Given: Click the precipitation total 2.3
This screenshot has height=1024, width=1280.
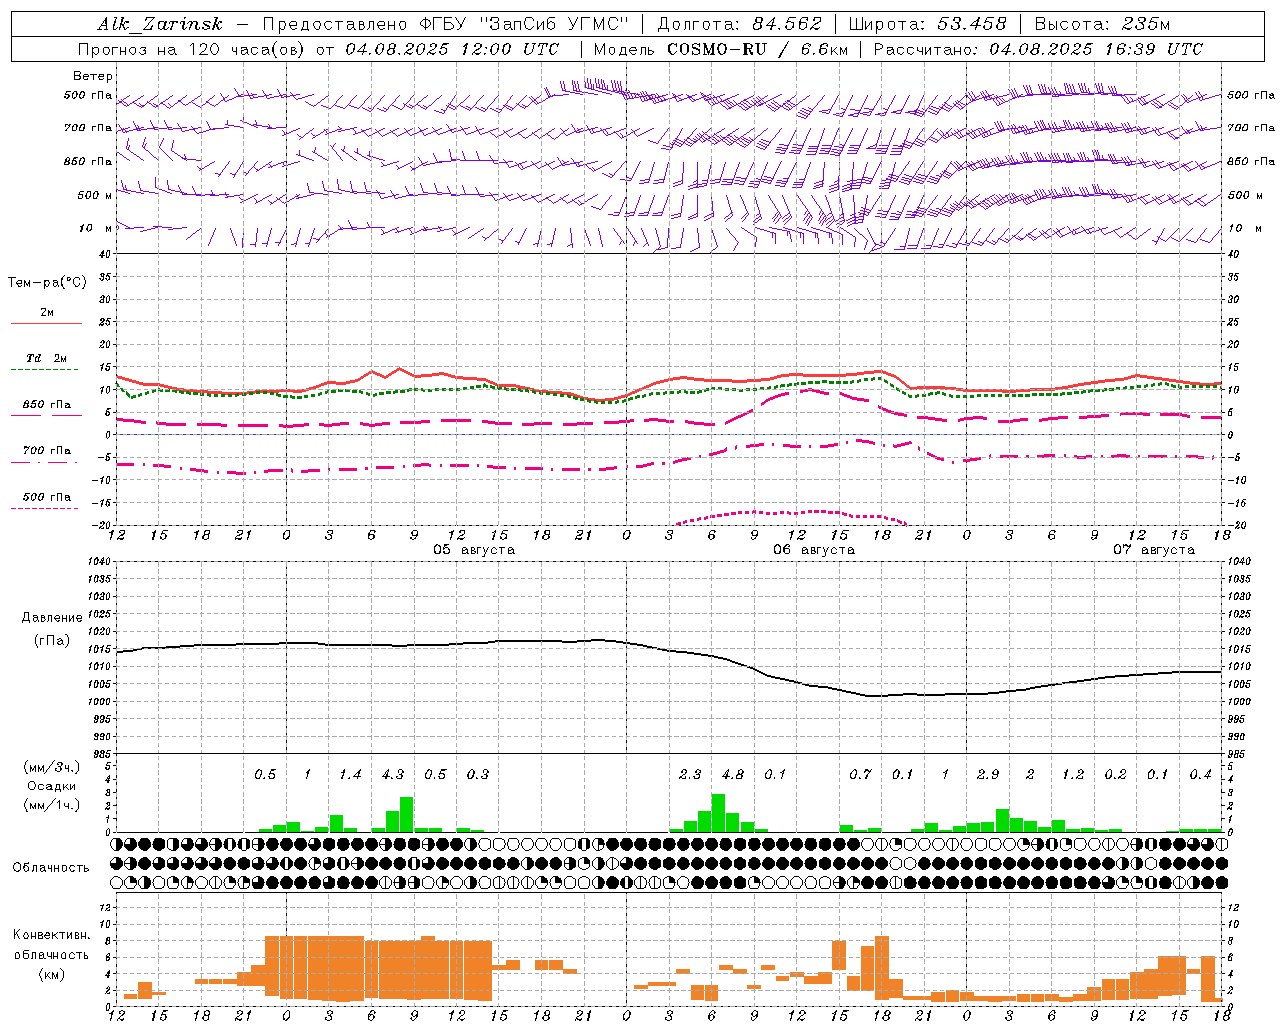Looking at the screenshot, I should [x=690, y=774].
